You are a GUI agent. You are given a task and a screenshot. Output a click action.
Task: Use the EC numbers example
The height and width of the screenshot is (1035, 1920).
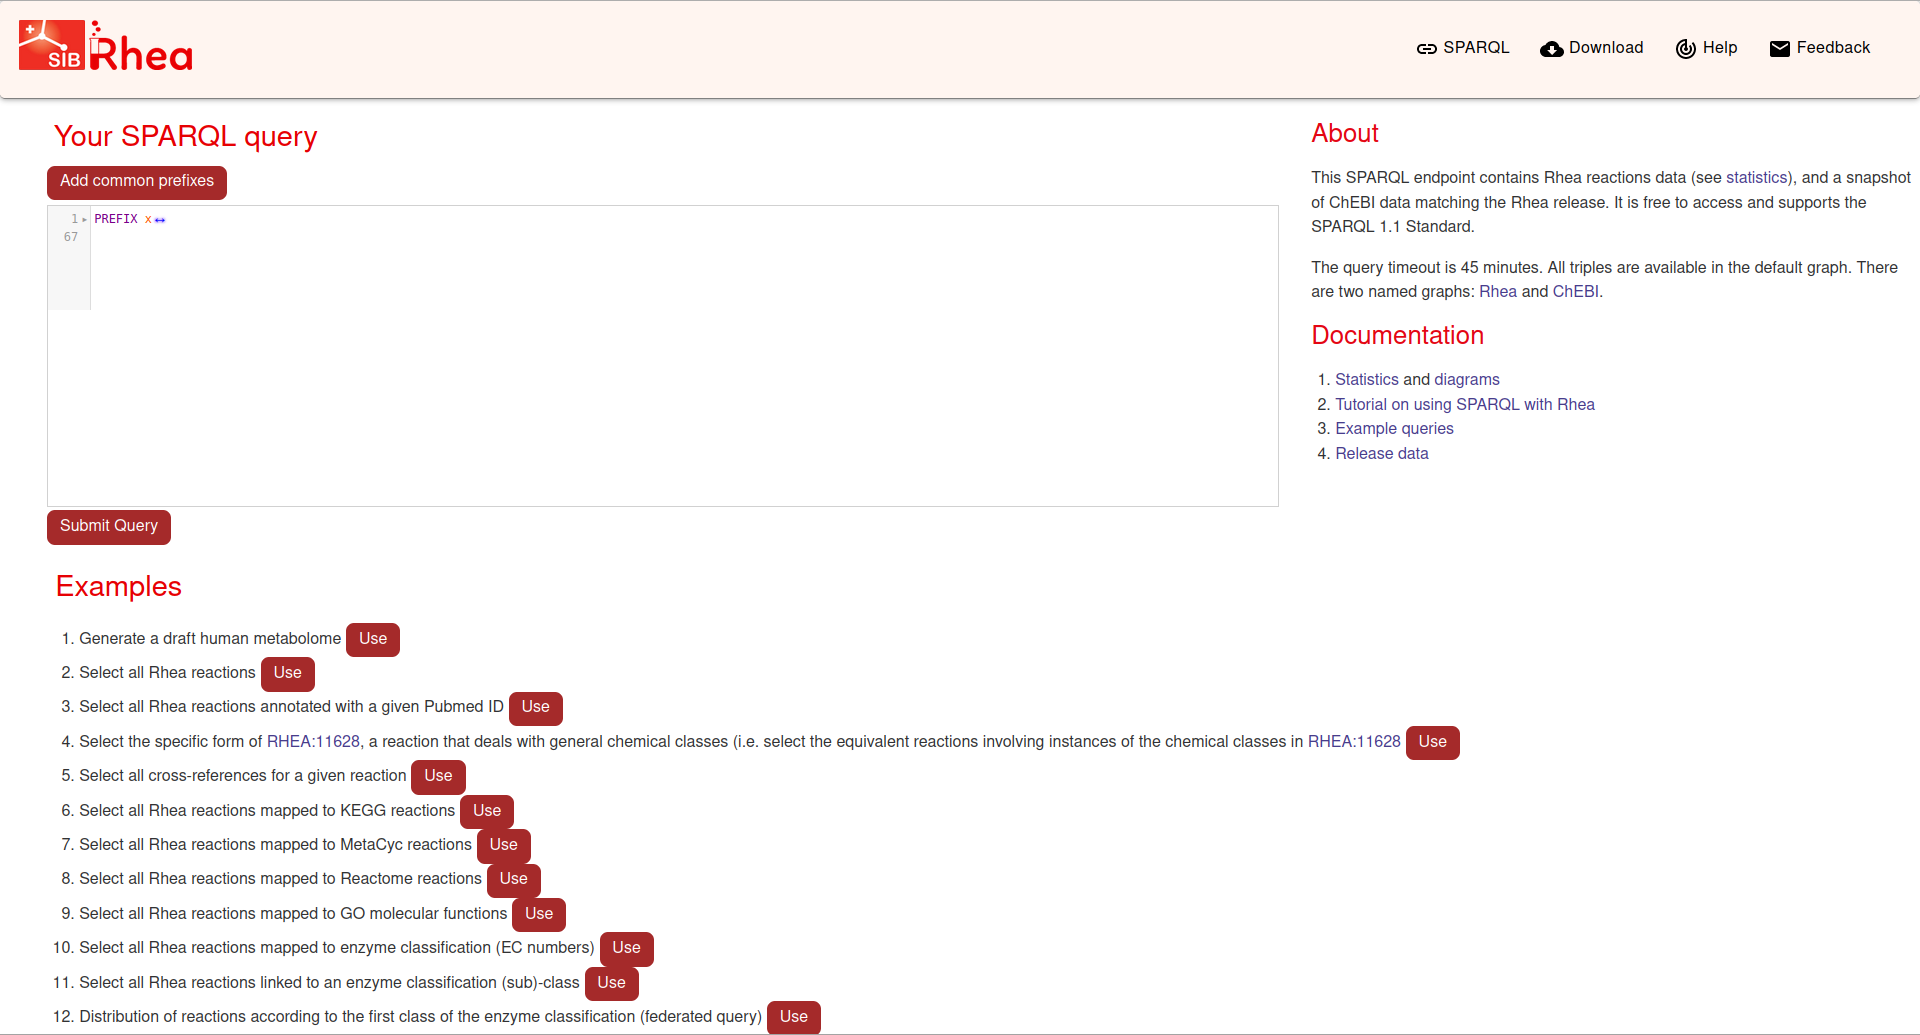pos(627,949)
